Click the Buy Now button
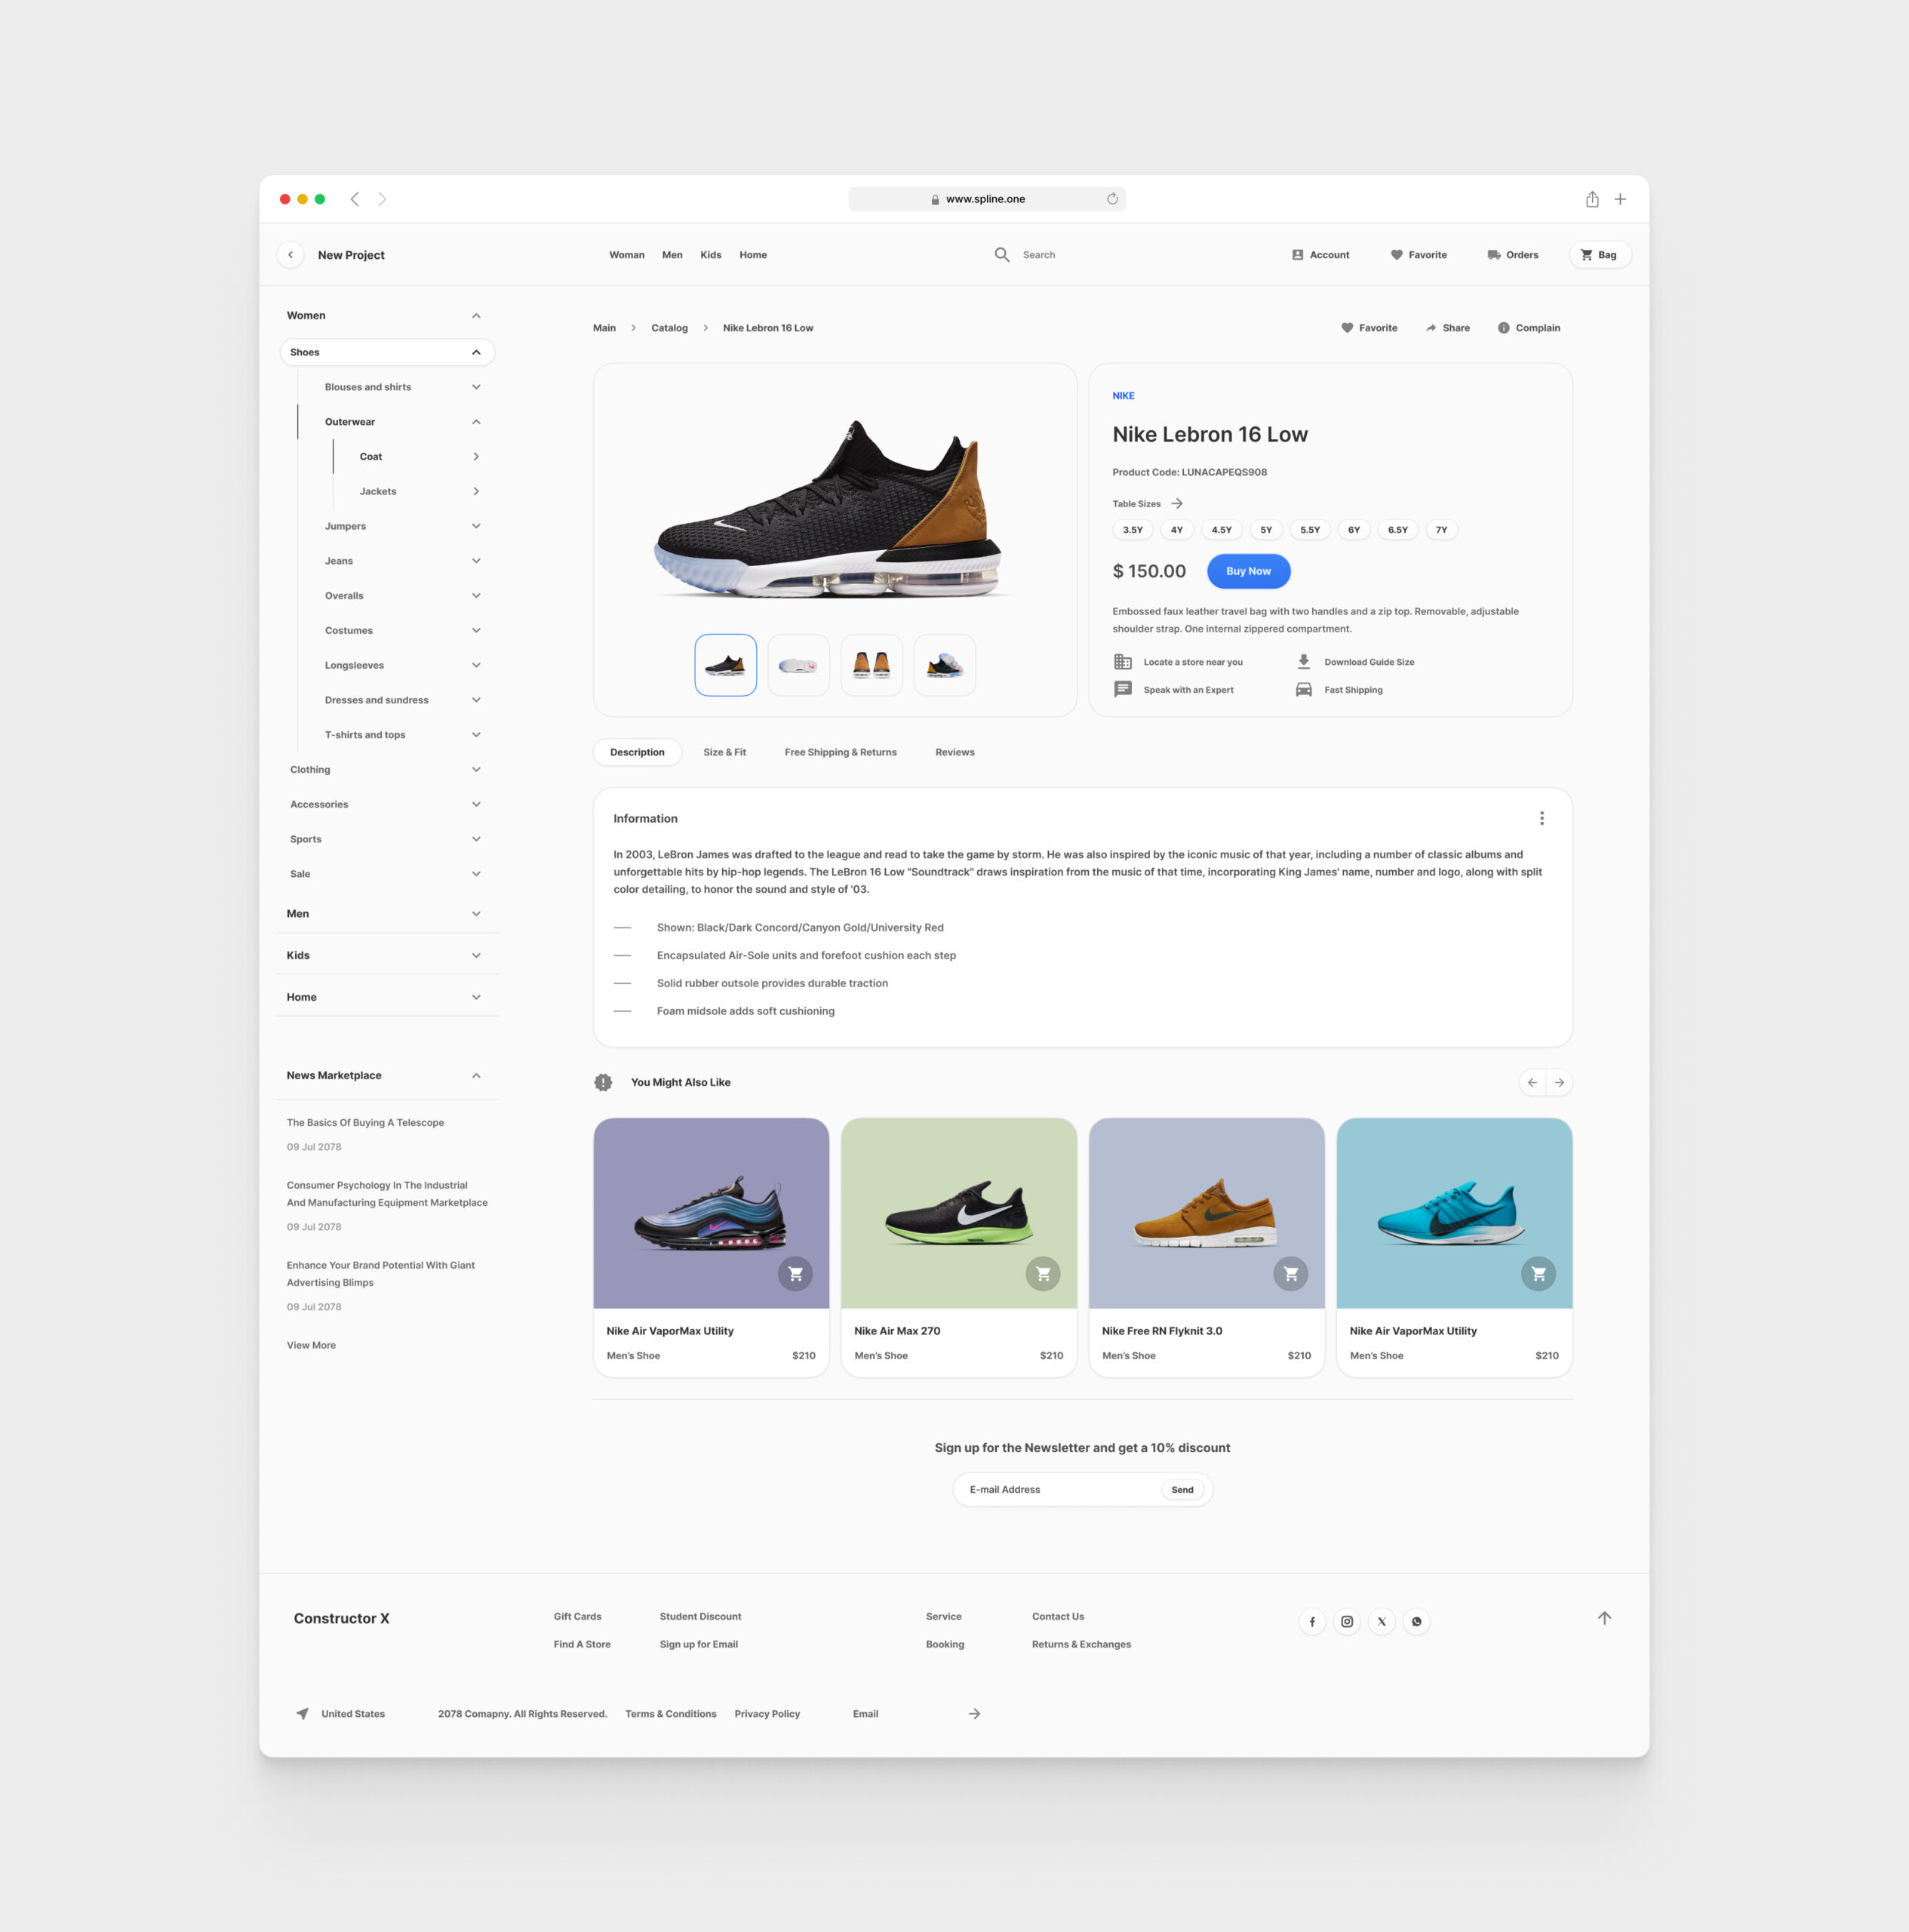1909x1932 pixels. pyautogui.click(x=1248, y=571)
